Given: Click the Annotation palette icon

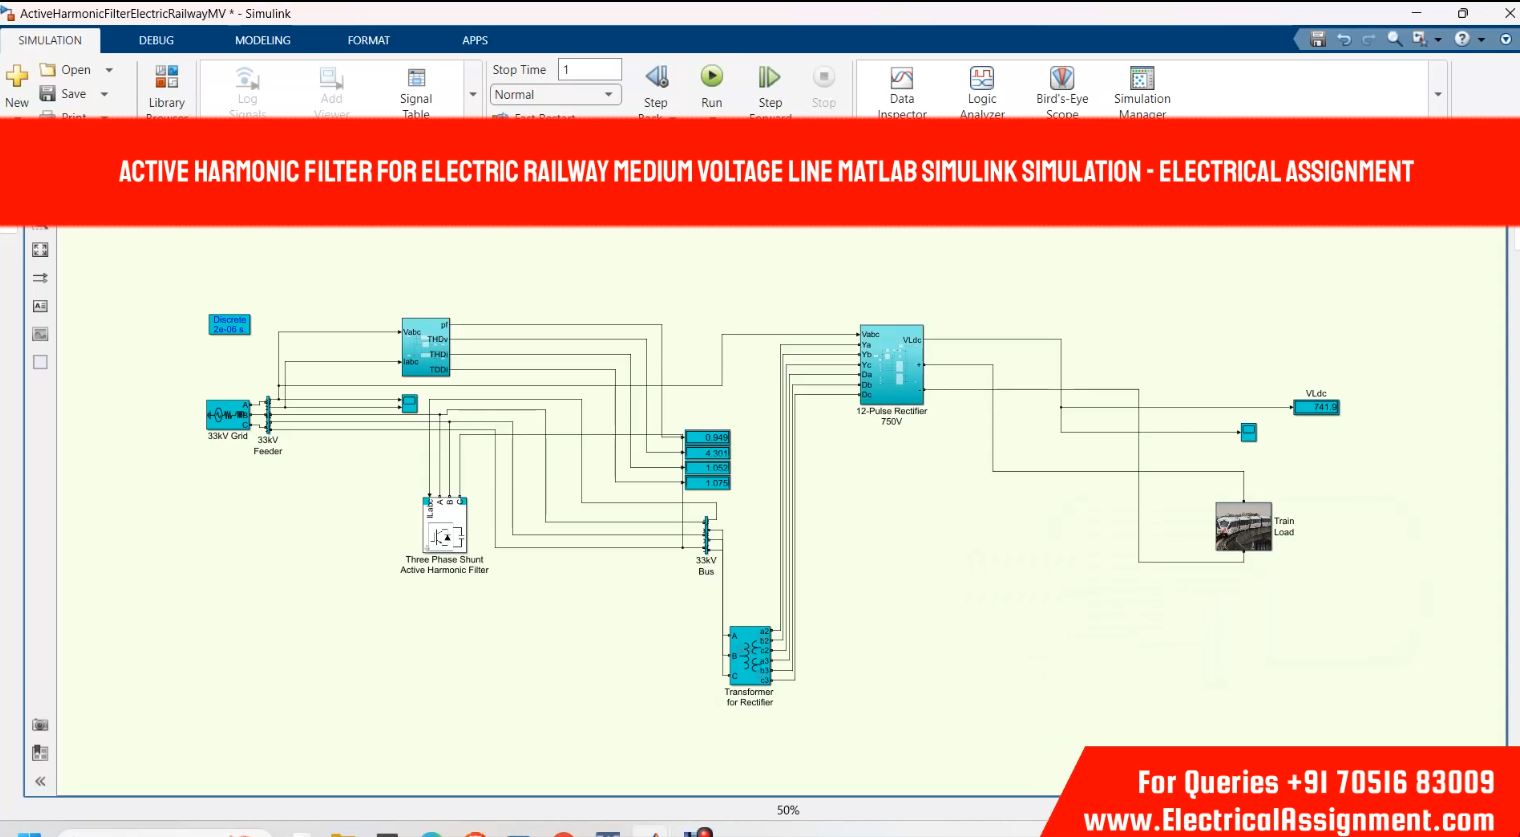Looking at the screenshot, I should click(x=40, y=306).
